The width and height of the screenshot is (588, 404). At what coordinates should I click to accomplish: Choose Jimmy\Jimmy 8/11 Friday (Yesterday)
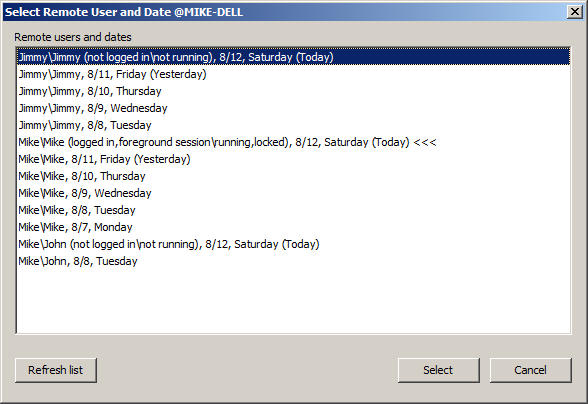click(x=293, y=74)
